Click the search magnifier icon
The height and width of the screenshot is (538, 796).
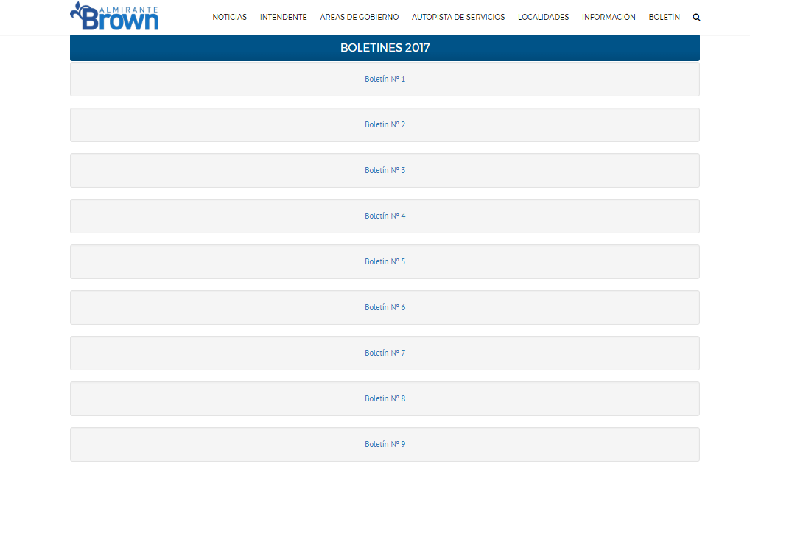pyautogui.click(x=696, y=17)
